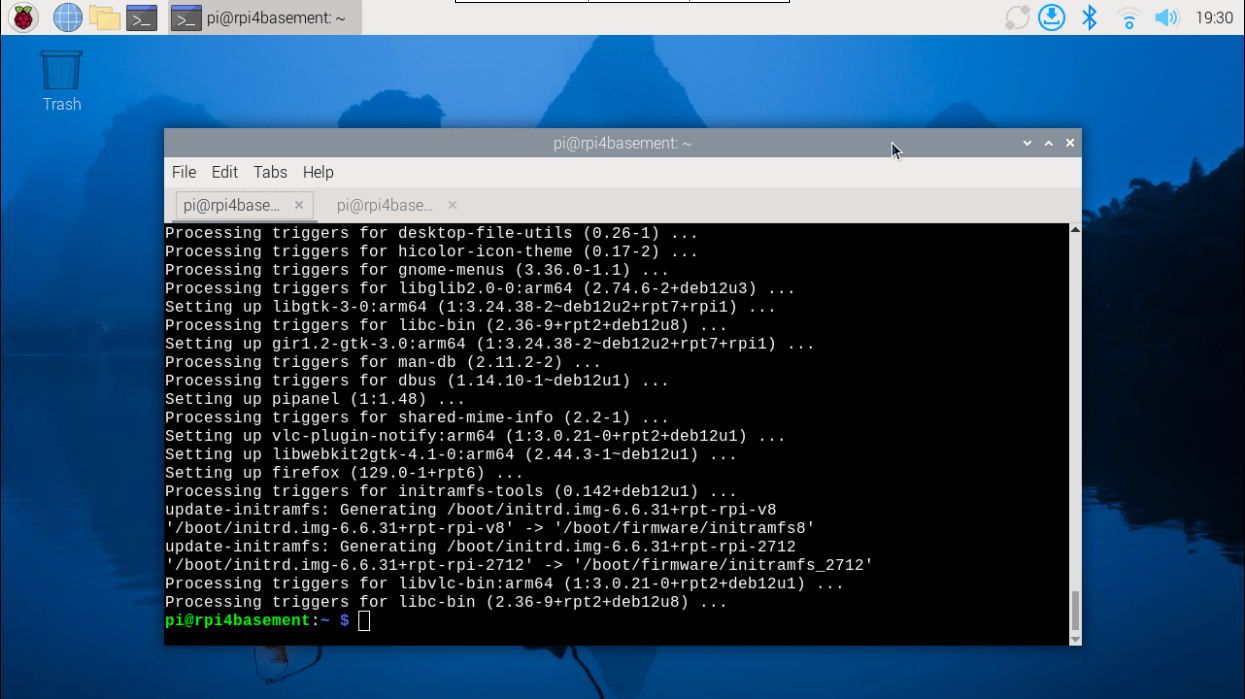Image resolution: width=1245 pixels, height=699 pixels.
Task: Click the pi@rpi4basement command prompt
Action: click(x=257, y=621)
